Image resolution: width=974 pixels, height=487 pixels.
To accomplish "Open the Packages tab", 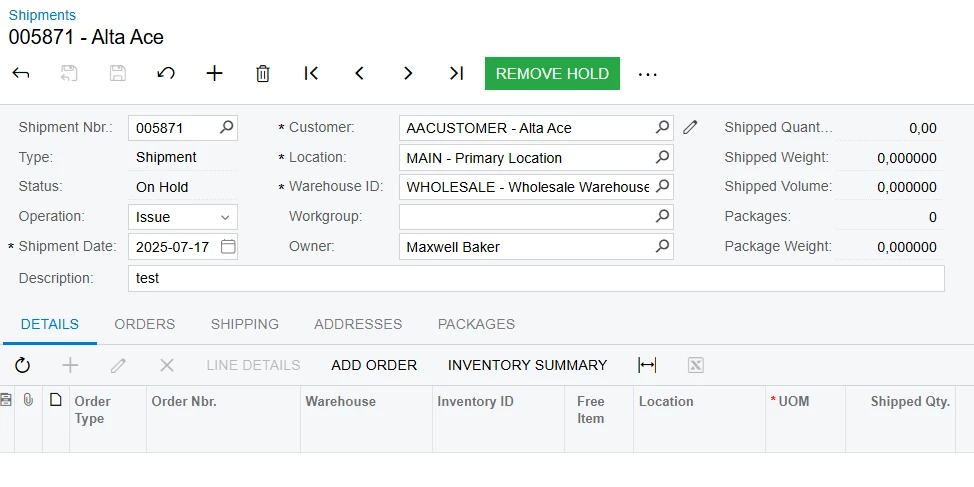I will coord(476,324).
